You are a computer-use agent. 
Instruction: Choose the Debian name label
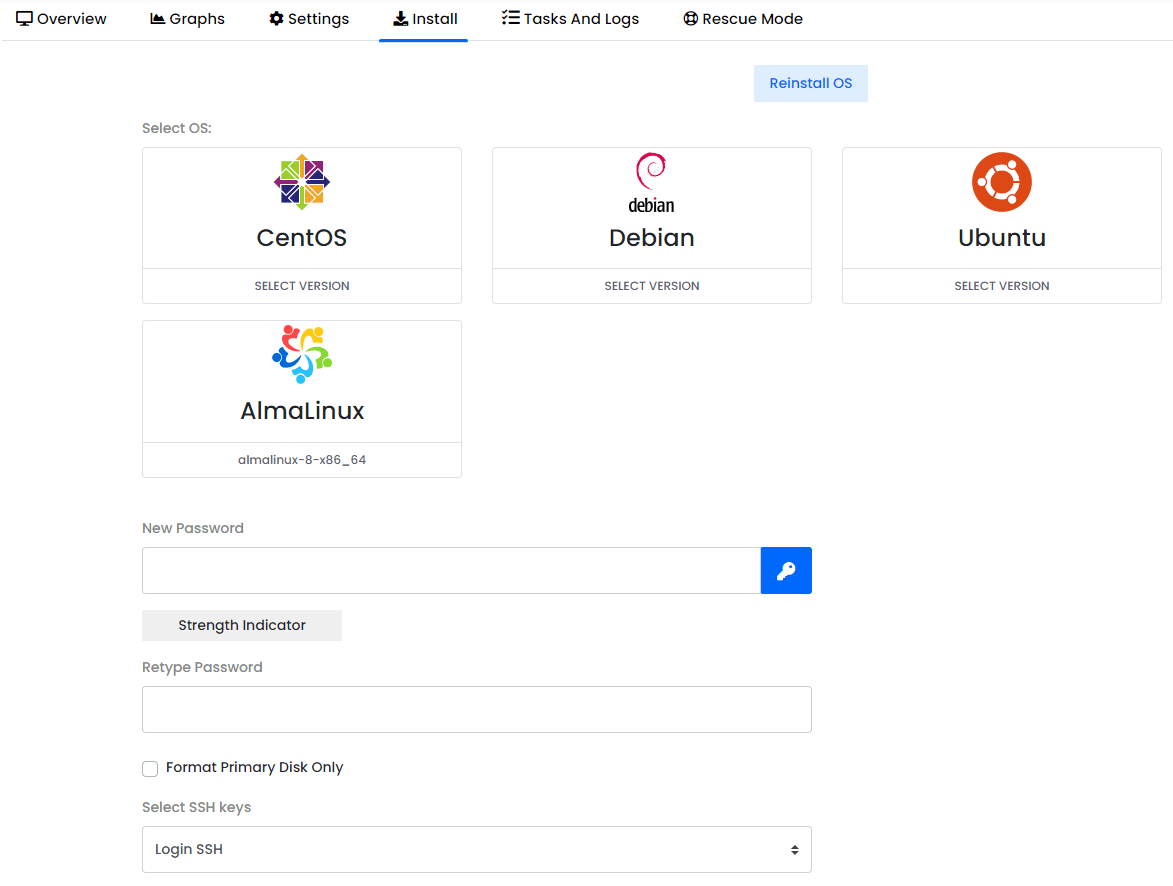point(652,238)
